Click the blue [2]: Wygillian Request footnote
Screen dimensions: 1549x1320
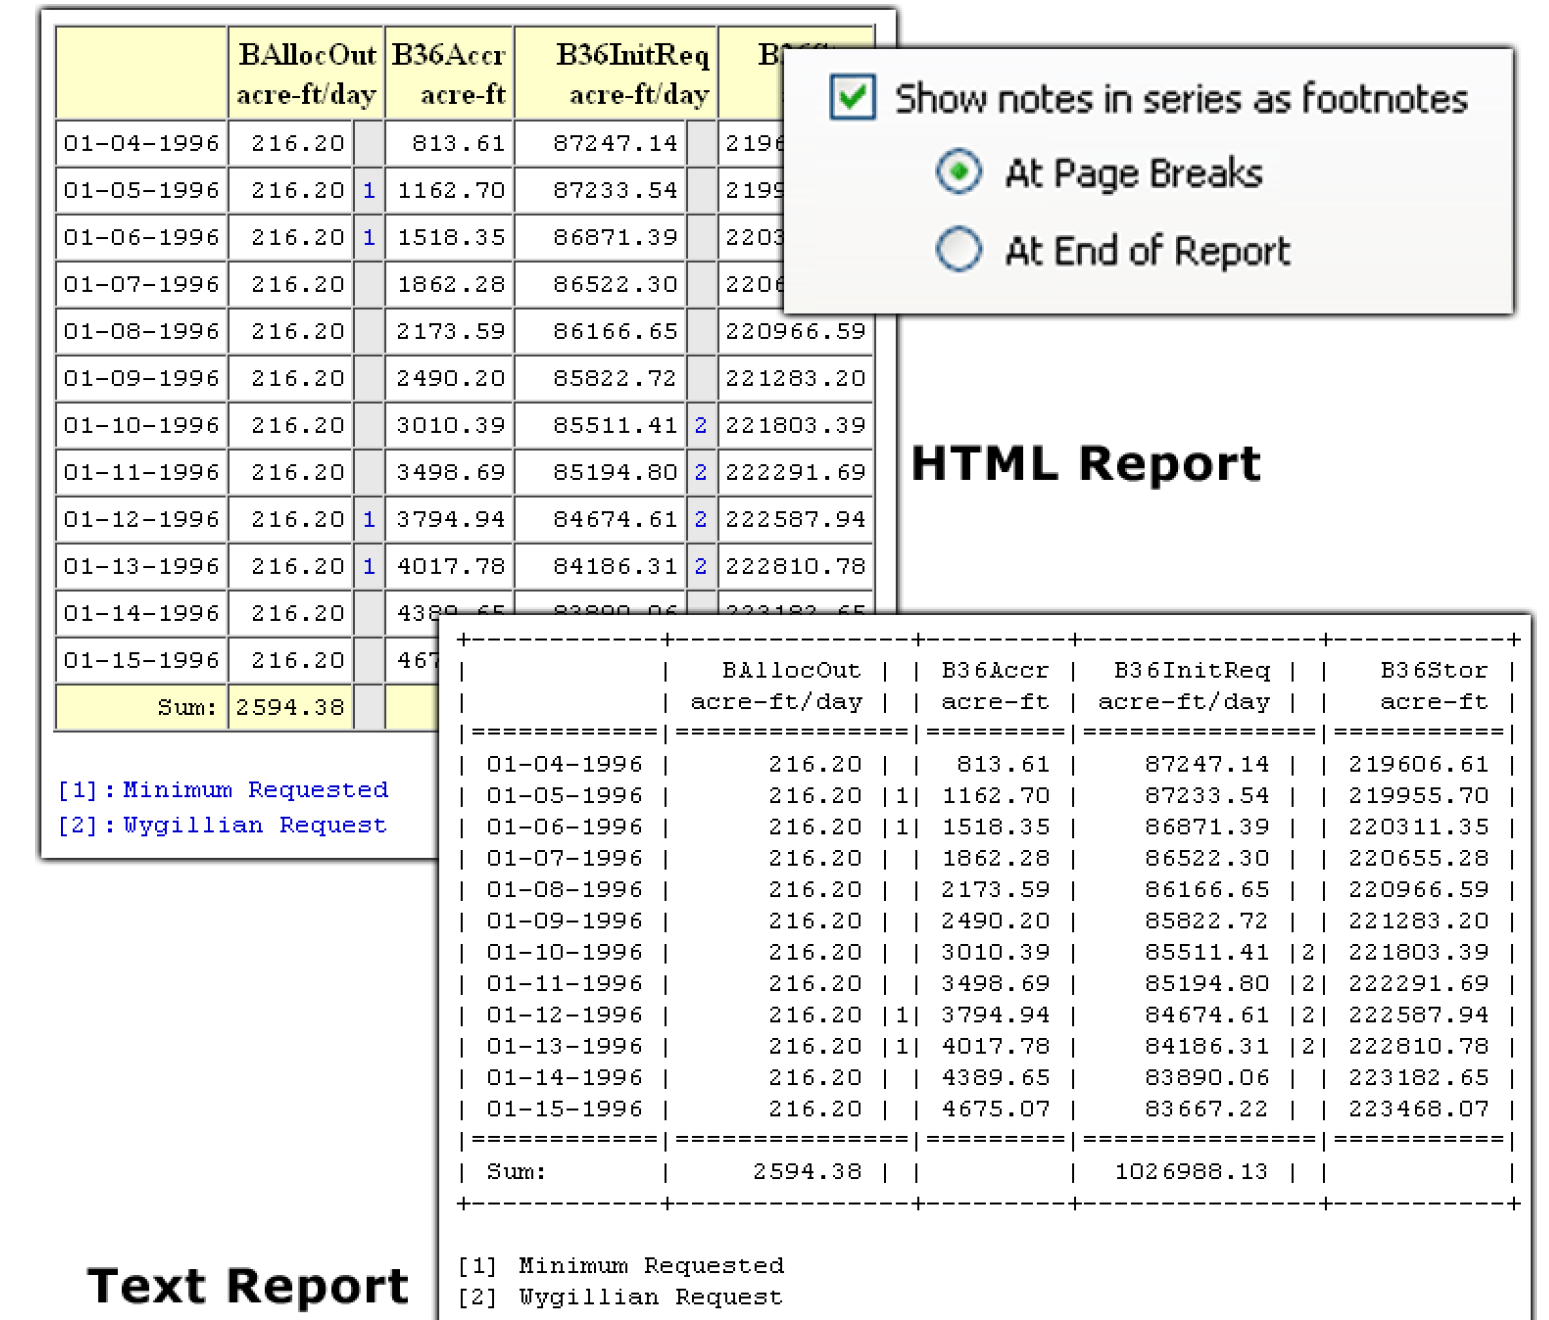coord(222,825)
